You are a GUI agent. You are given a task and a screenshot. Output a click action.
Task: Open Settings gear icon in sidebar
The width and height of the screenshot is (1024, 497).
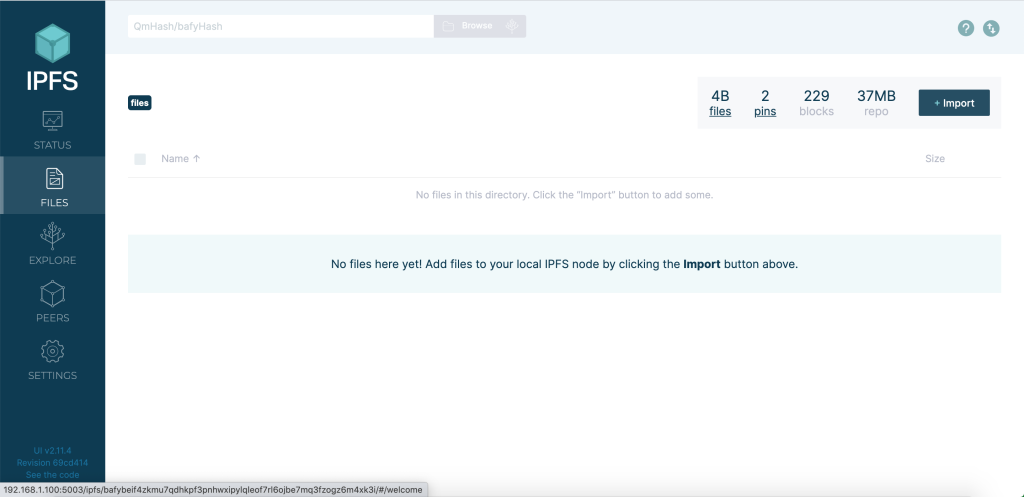point(52,352)
